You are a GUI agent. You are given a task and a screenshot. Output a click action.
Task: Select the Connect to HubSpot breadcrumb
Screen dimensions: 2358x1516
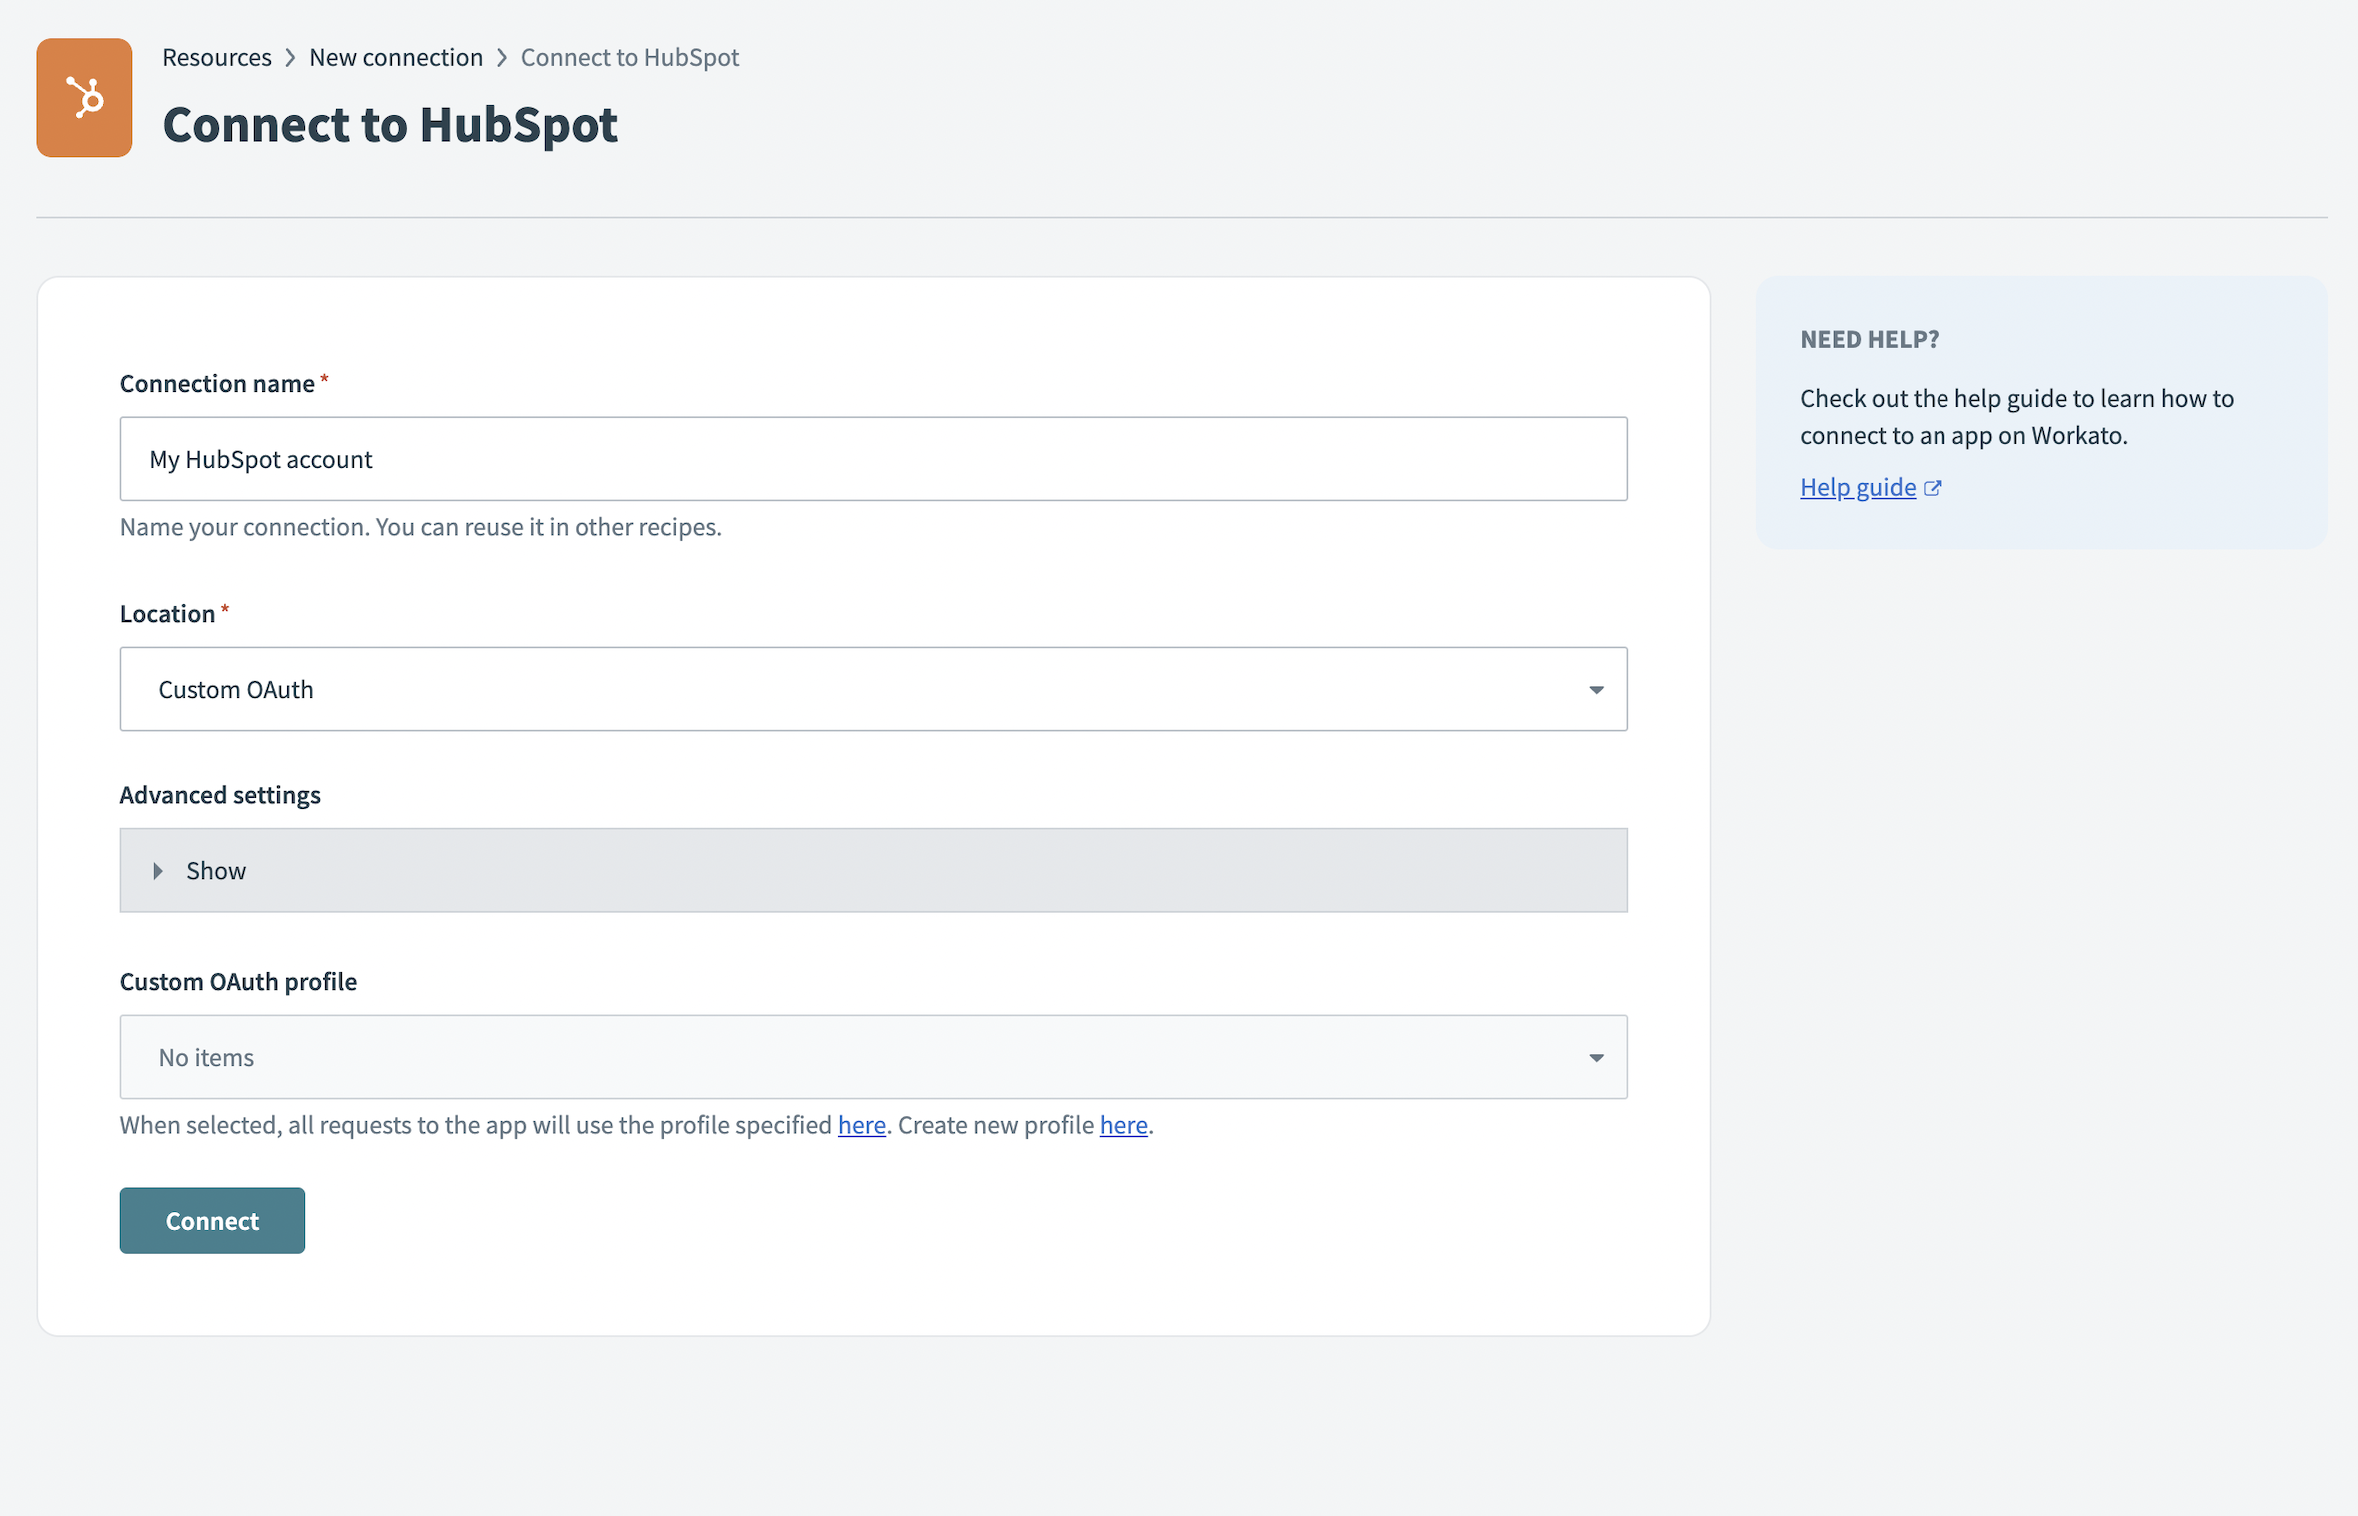[x=629, y=58]
